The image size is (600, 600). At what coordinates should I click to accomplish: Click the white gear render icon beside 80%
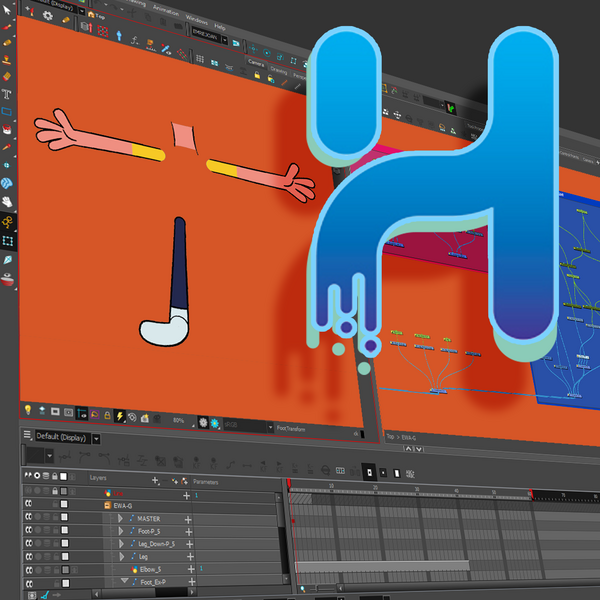203,422
